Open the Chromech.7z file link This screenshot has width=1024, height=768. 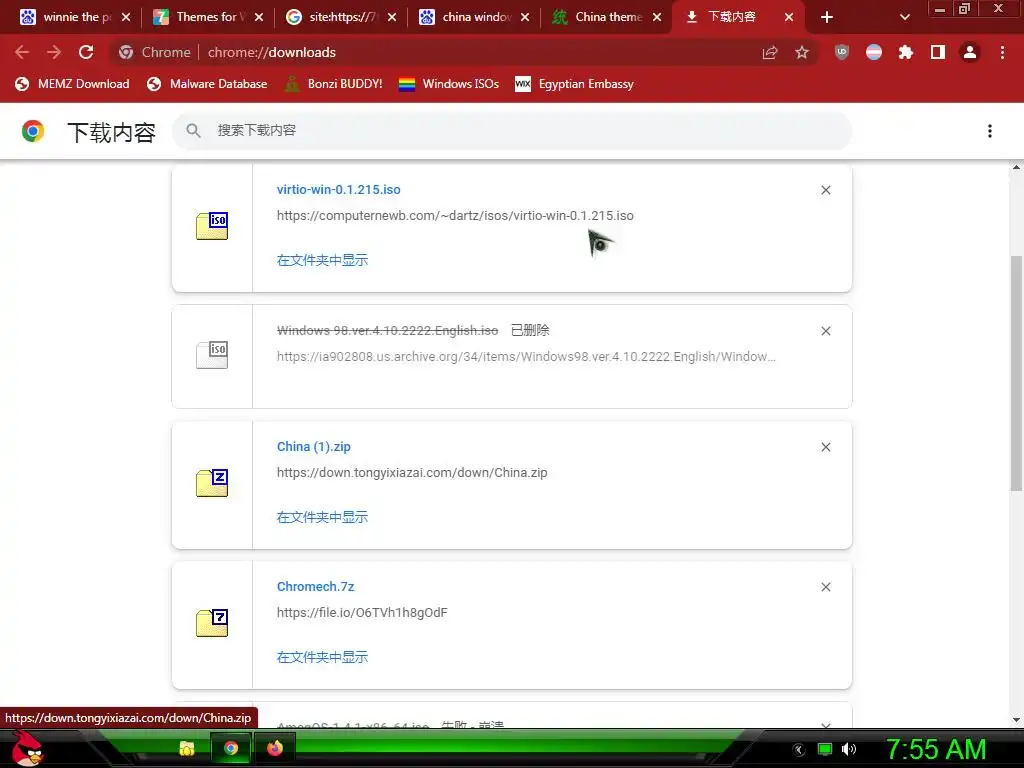coord(315,586)
